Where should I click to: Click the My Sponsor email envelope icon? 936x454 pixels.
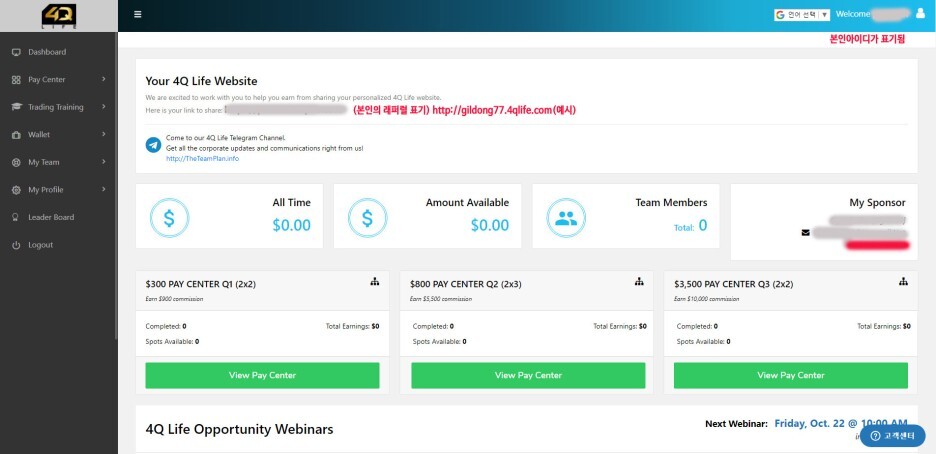point(806,233)
